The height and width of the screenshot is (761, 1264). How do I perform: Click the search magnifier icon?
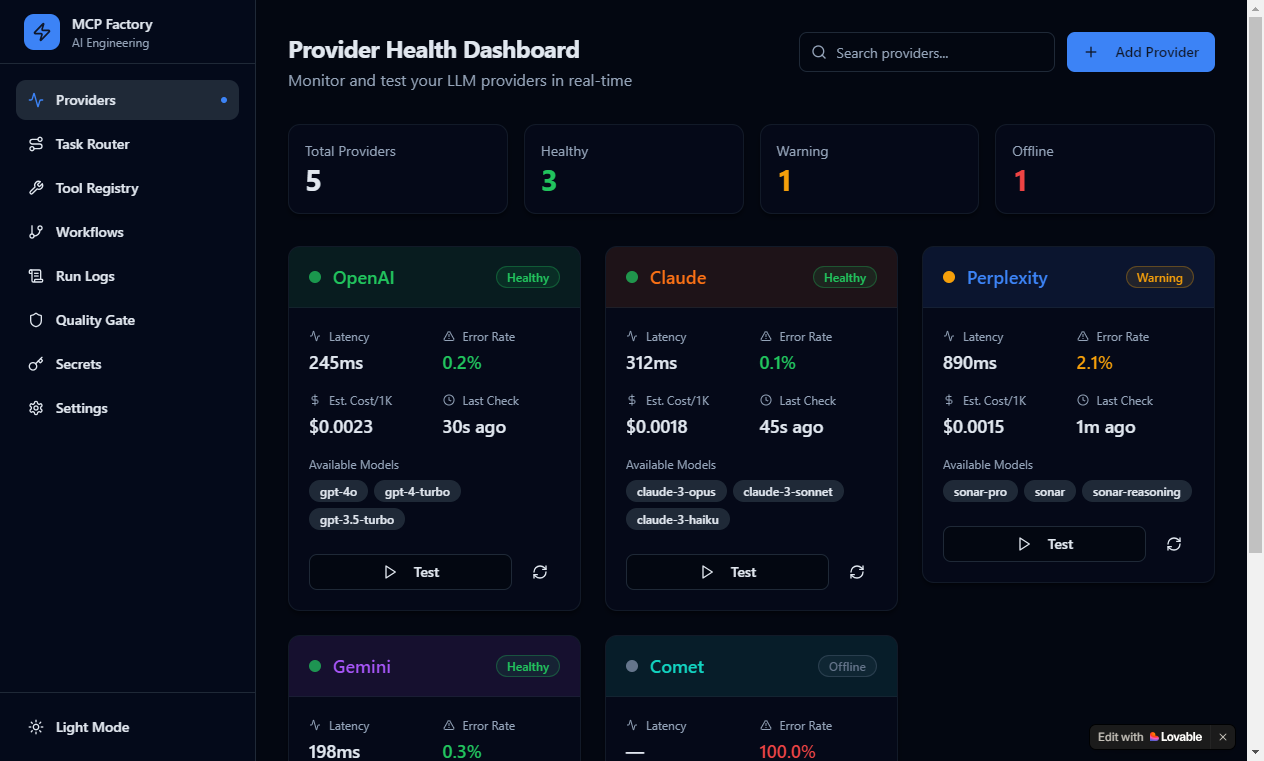point(819,52)
